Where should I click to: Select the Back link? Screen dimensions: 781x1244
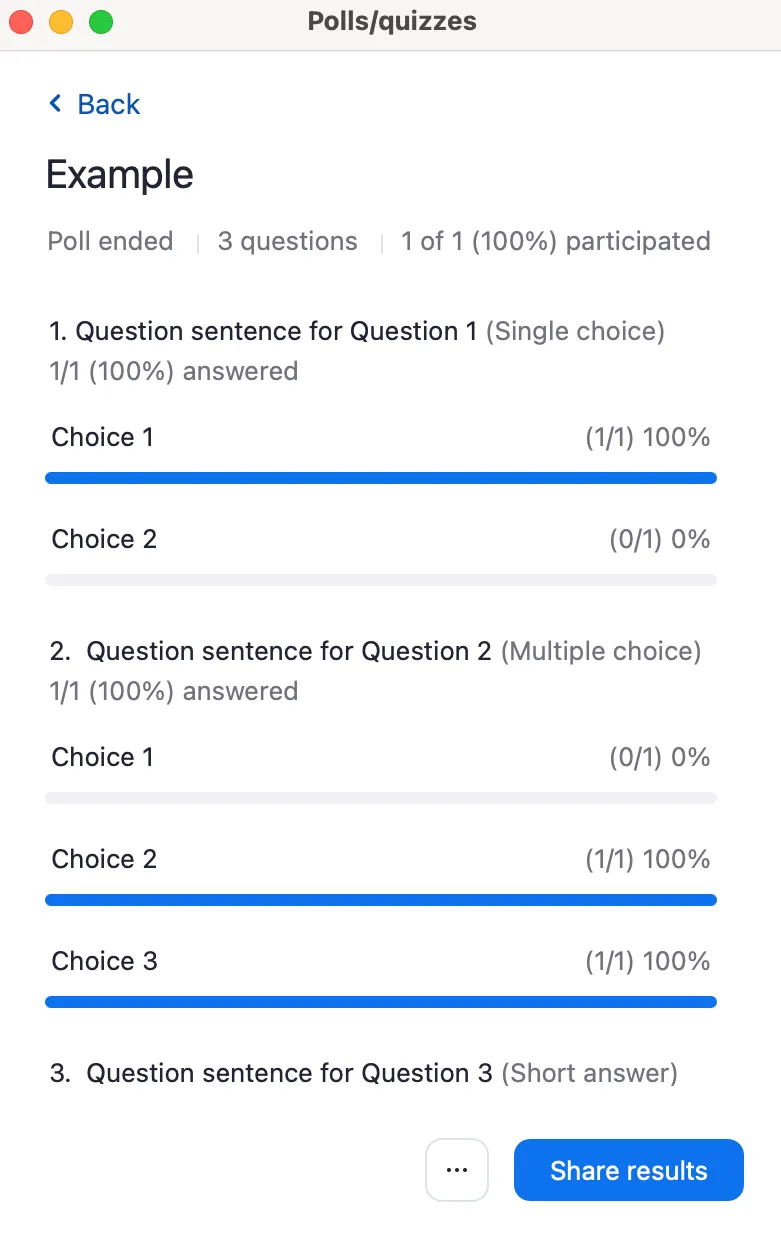tap(106, 104)
